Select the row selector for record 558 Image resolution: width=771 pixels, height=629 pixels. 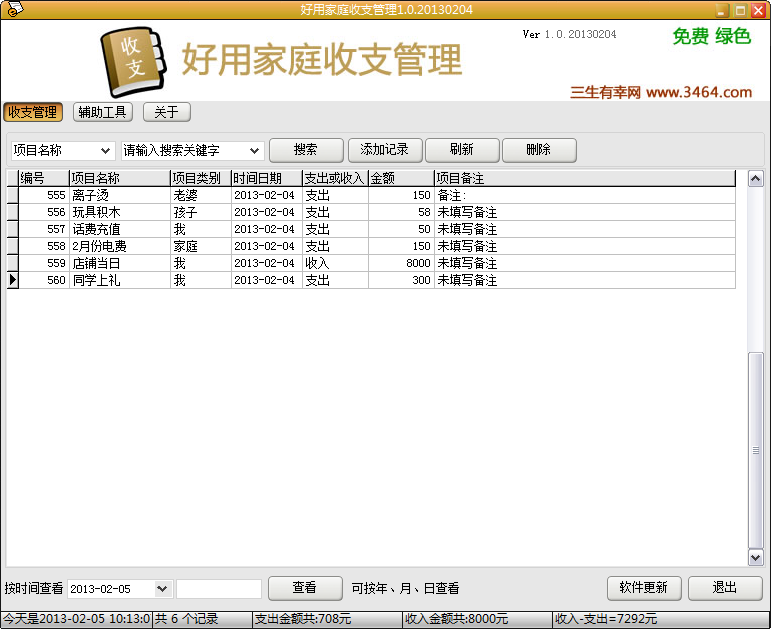pyautogui.click(x=12, y=246)
